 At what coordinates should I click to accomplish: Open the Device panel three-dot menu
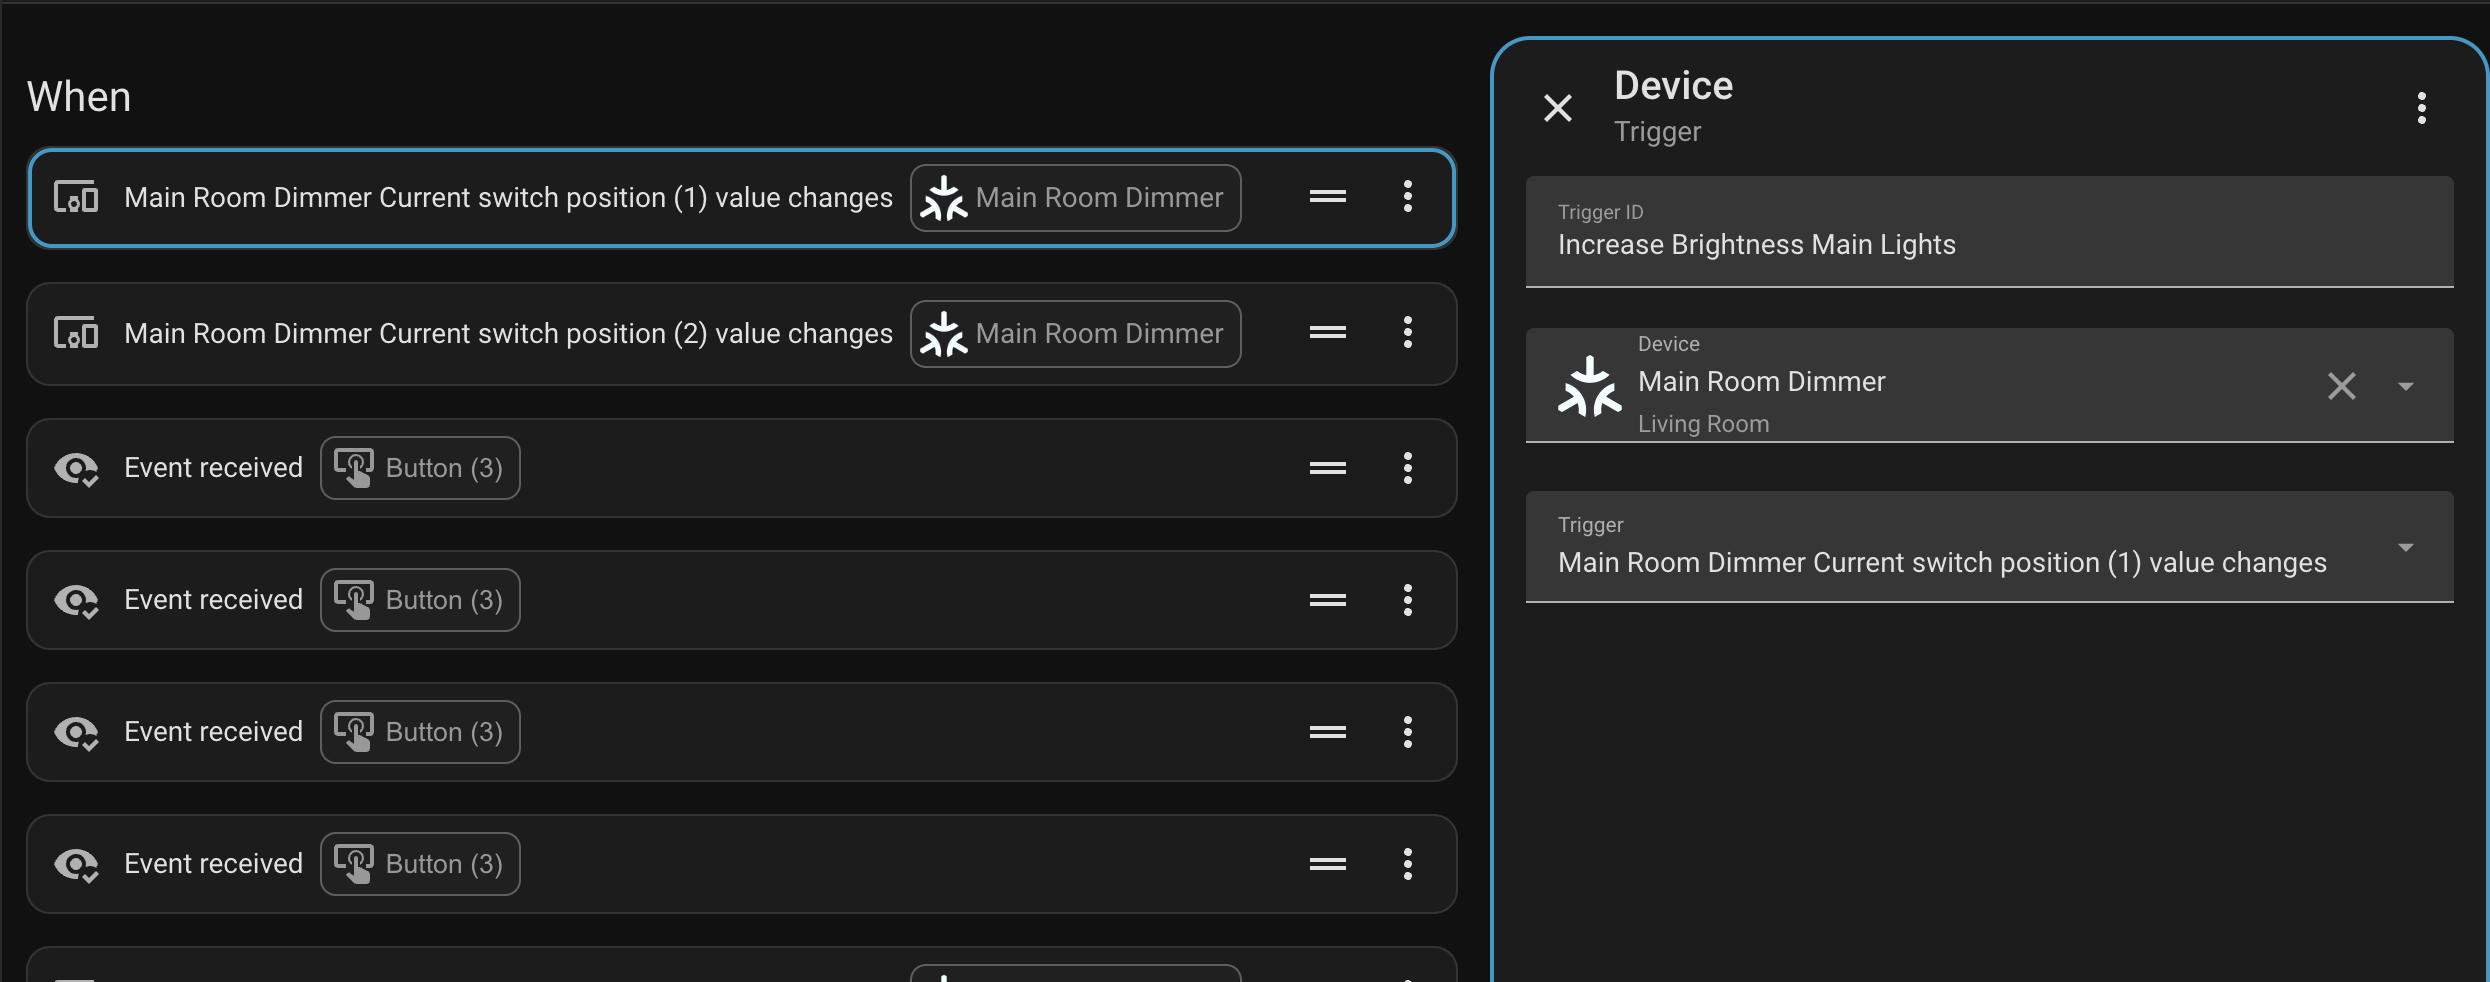(2421, 107)
